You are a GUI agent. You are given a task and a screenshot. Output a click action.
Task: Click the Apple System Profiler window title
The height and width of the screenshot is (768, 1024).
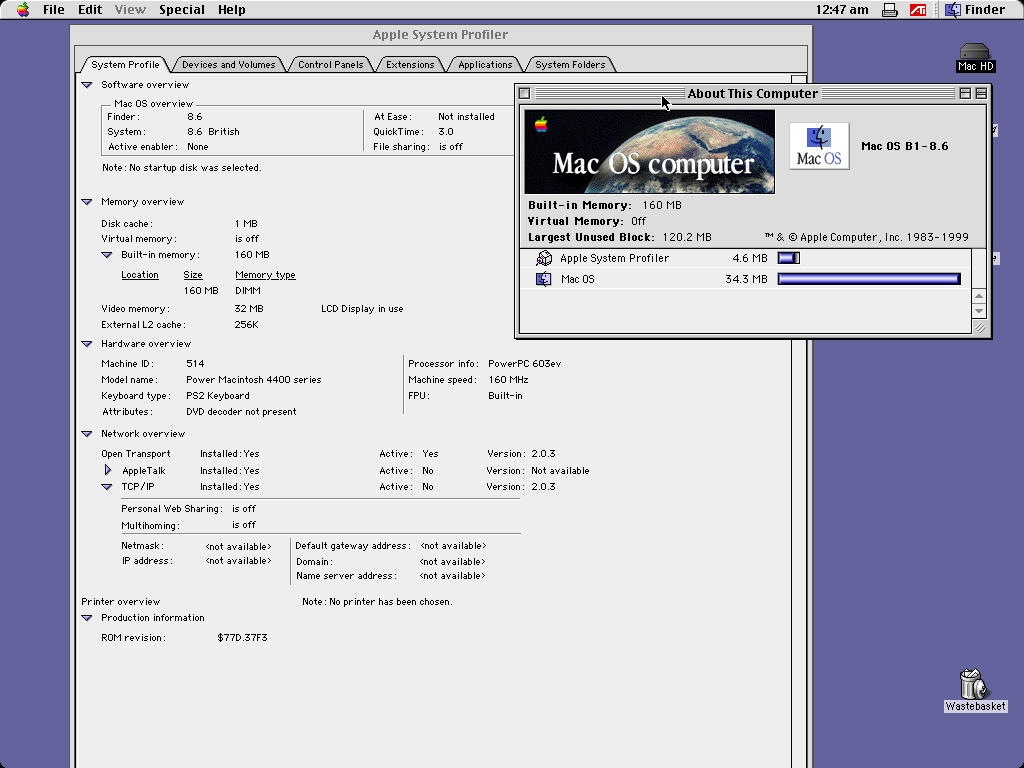440,35
